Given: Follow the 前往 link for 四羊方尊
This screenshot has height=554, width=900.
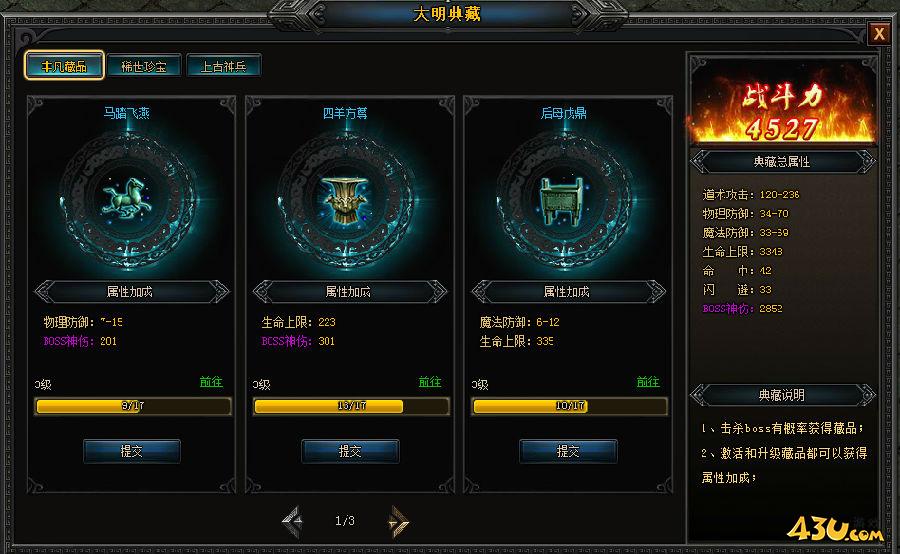Looking at the screenshot, I should [x=429, y=382].
